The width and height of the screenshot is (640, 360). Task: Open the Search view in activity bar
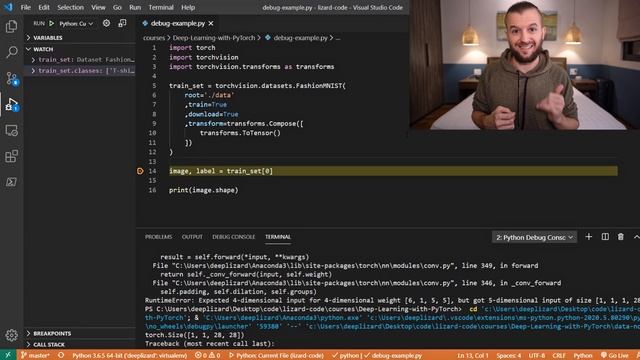click(x=11, y=52)
